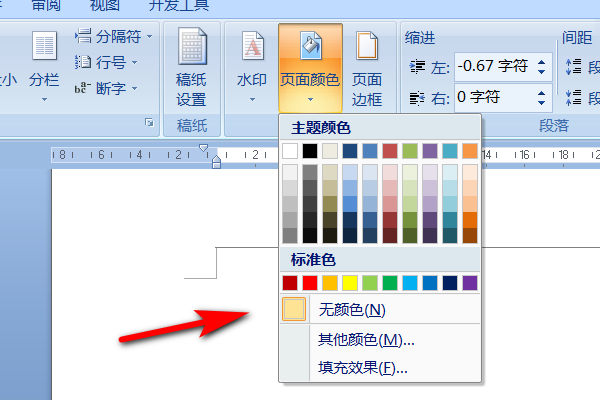
Task: Open Page Borders (页面边框)
Action: (367, 67)
